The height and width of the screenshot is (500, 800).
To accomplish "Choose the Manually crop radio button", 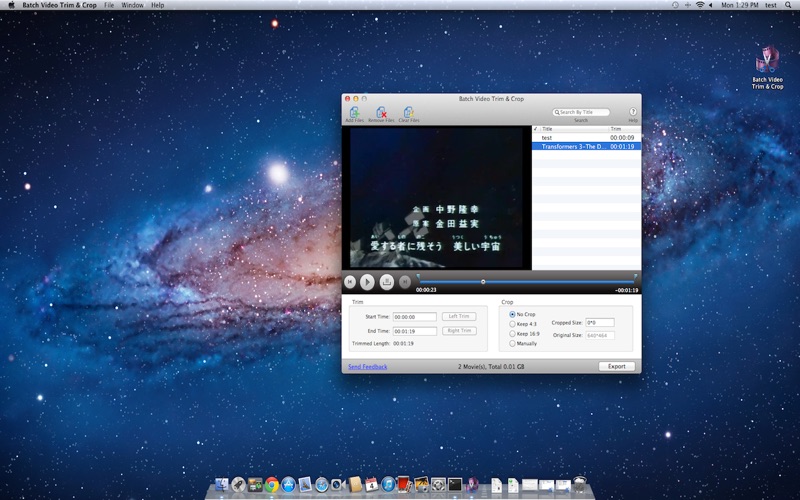I will pyautogui.click(x=513, y=344).
